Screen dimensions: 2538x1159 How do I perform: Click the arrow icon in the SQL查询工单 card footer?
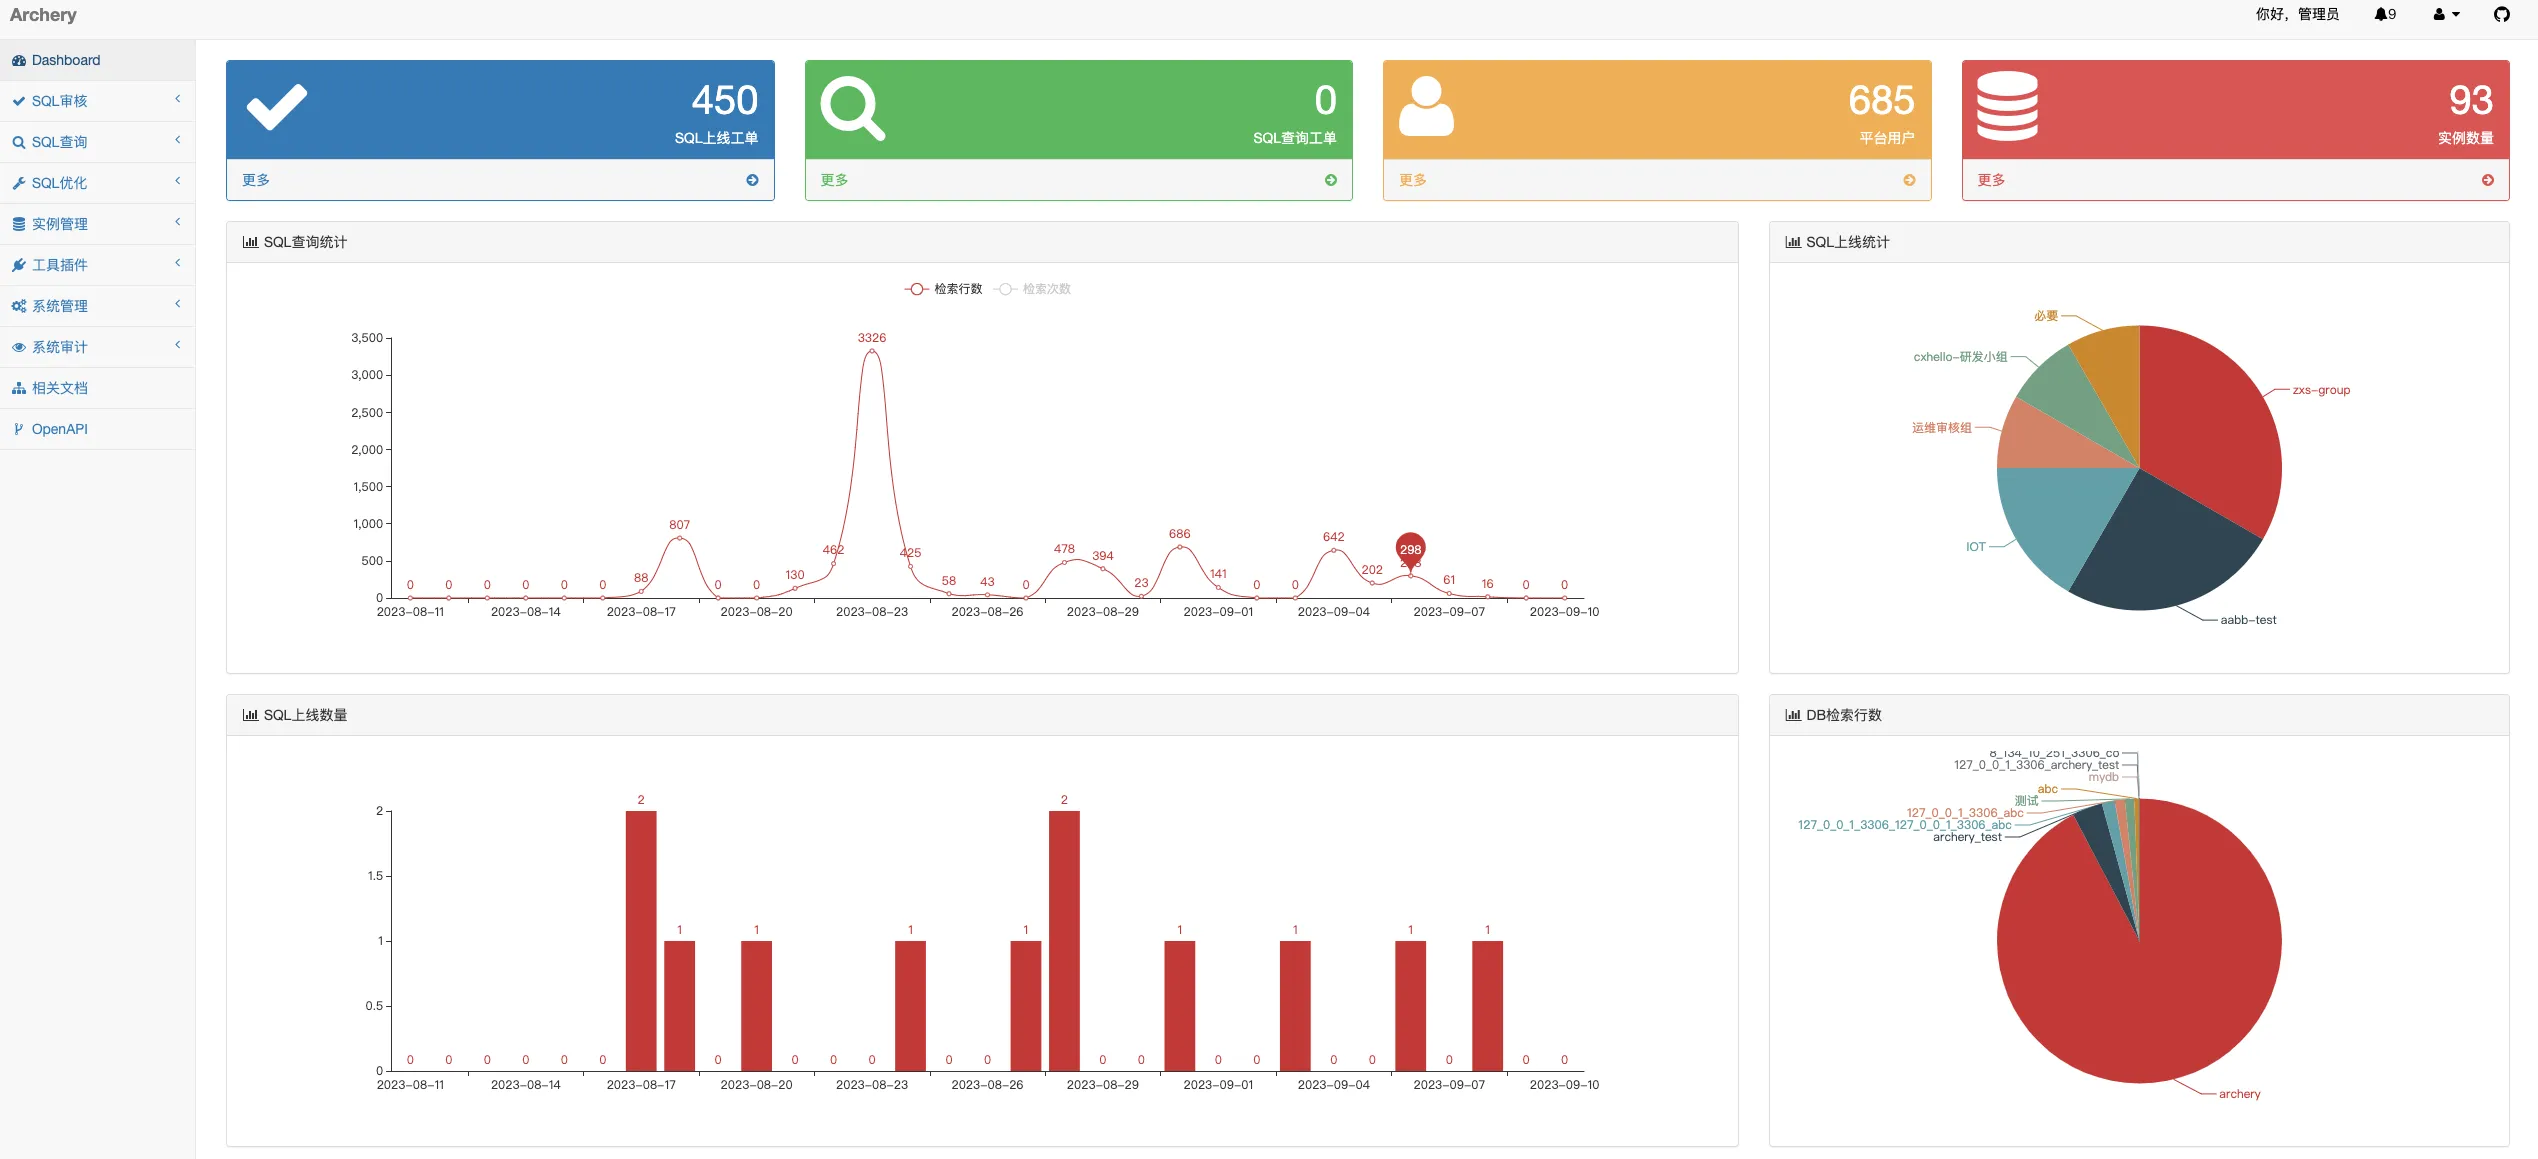pos(1330,180)
